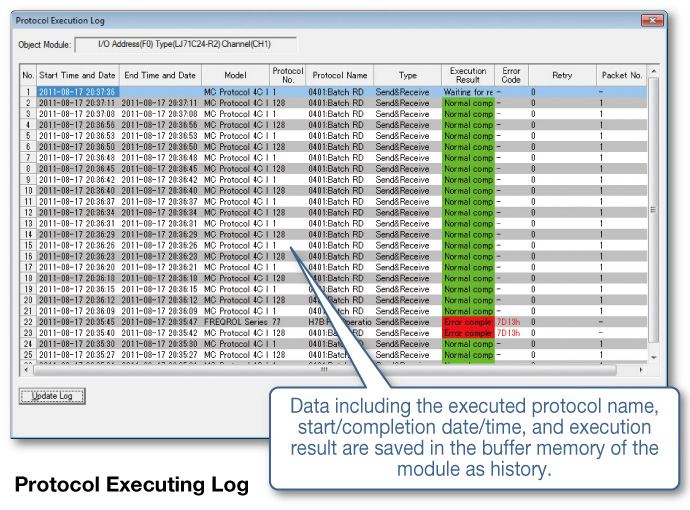Click the Error Code column header
The image size is (690, 510).
pos(511,75)
